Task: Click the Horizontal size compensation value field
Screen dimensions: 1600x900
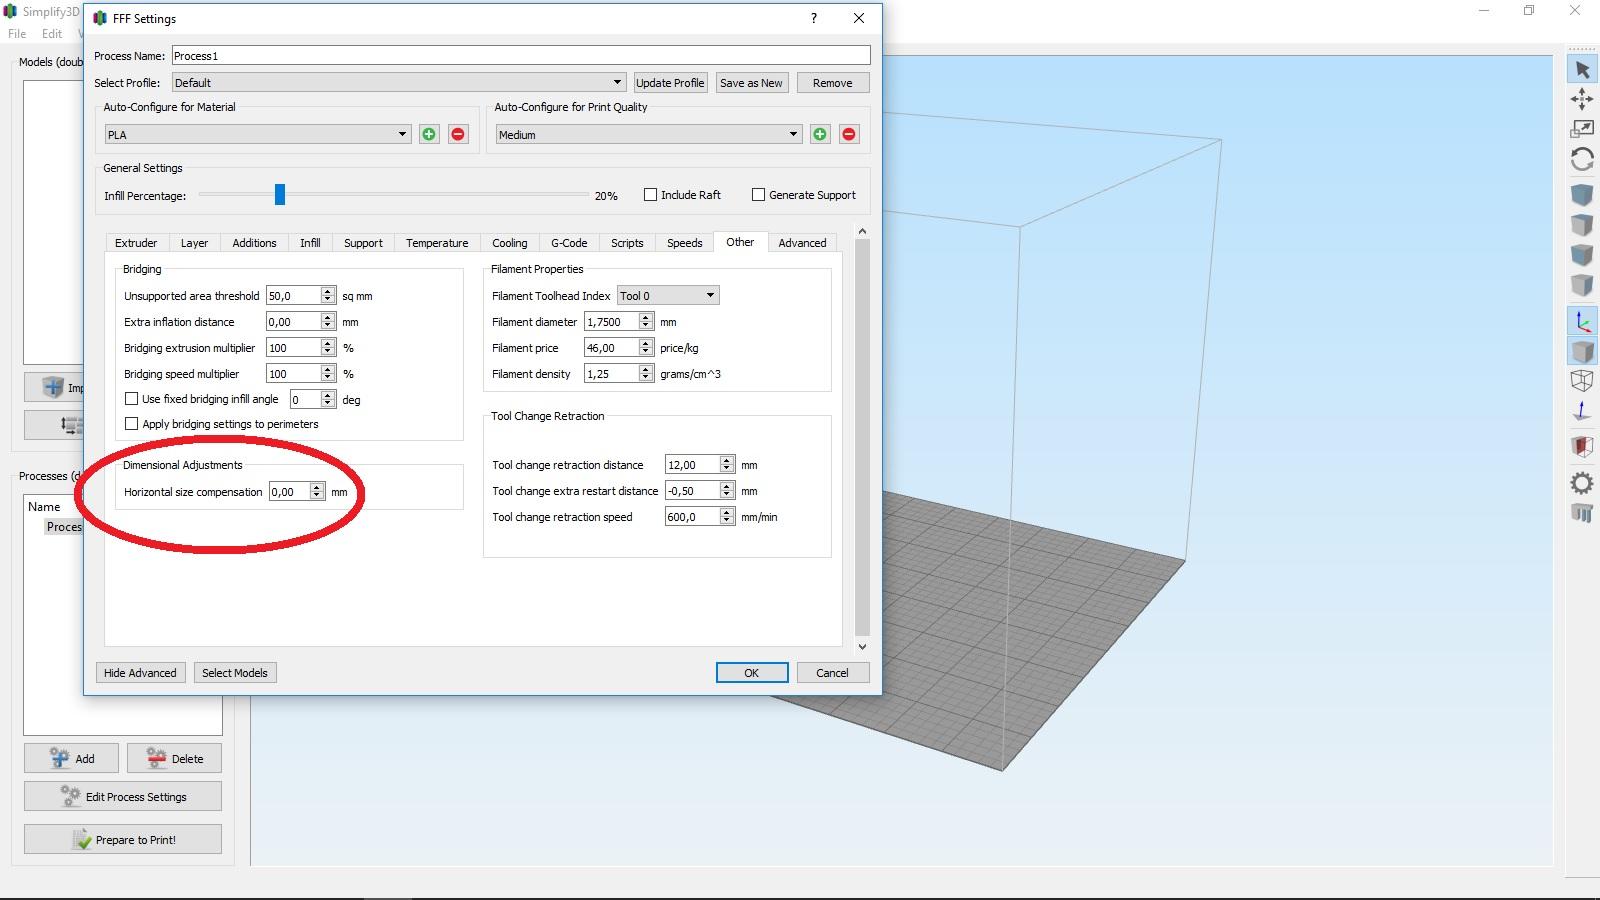Action: (289, 491)
